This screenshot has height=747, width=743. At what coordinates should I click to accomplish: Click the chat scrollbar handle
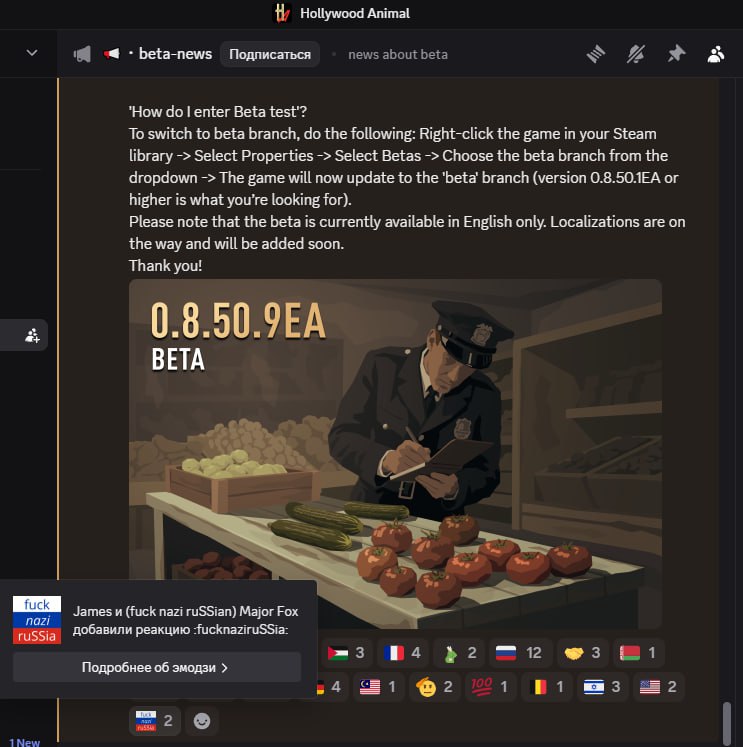tap(727, 722)
